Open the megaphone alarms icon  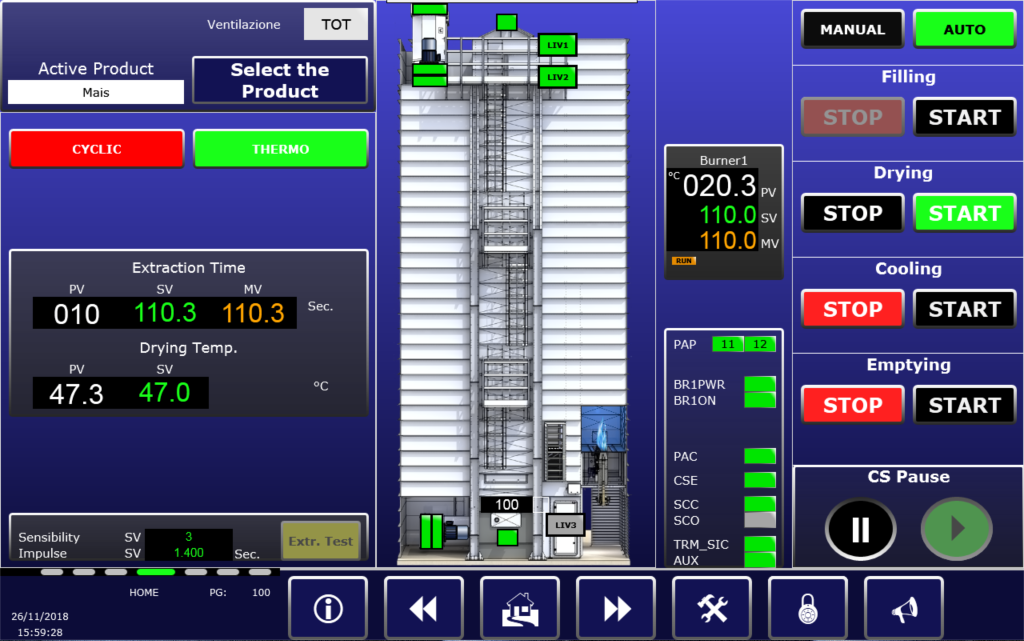(x=903, y=608)
